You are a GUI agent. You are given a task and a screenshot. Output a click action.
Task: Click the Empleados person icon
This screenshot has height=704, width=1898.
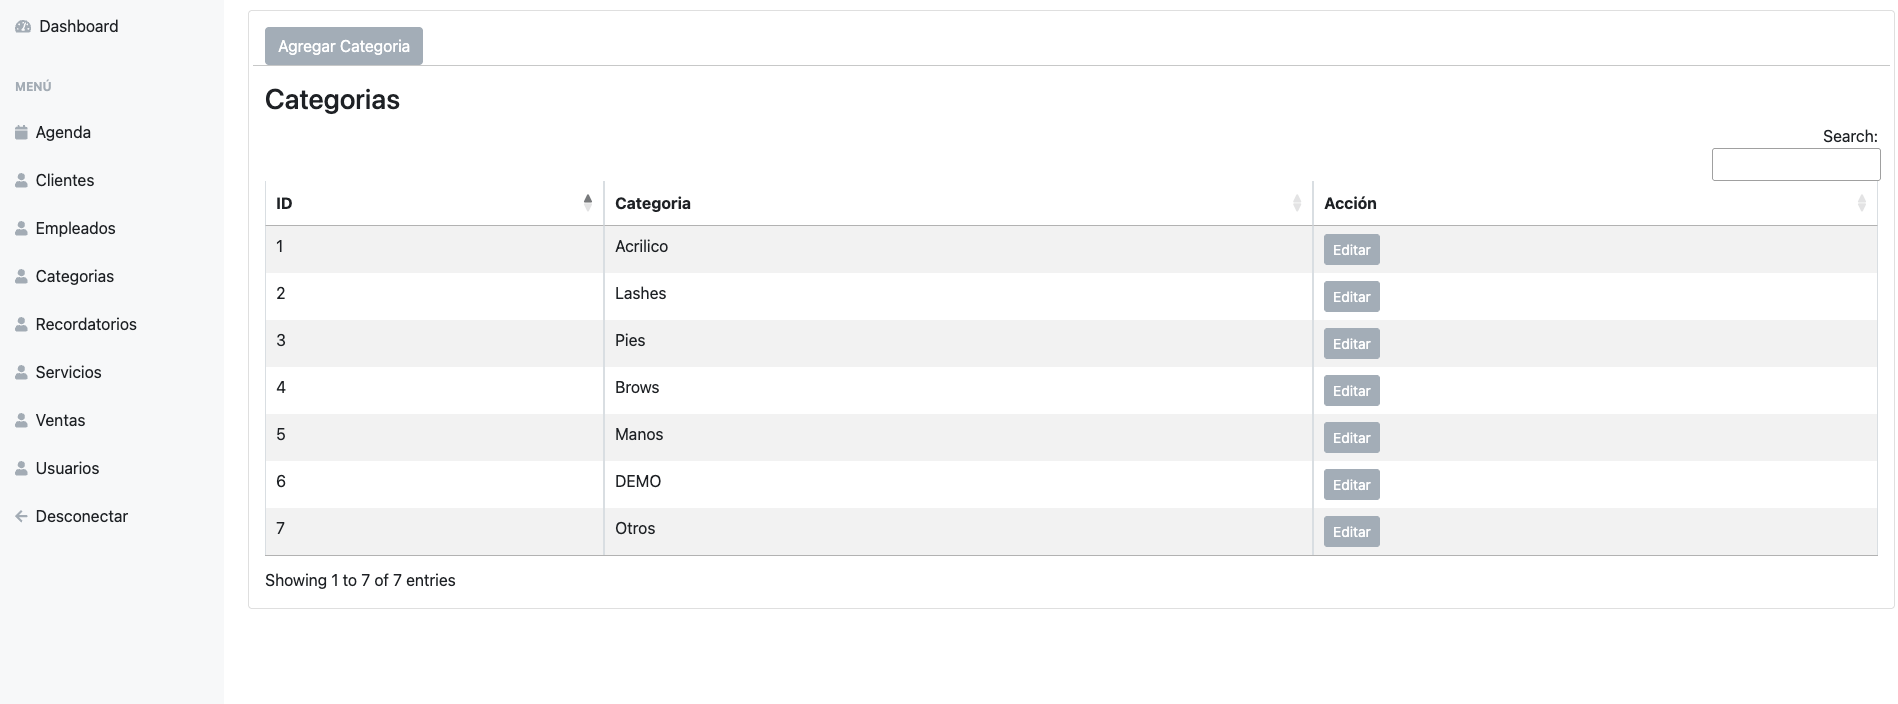click(21, 229)
